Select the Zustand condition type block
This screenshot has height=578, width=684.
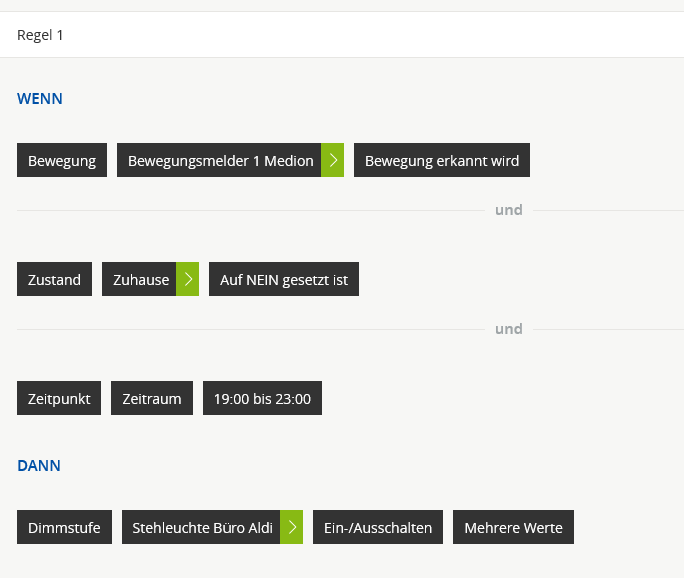pos(54,279)
